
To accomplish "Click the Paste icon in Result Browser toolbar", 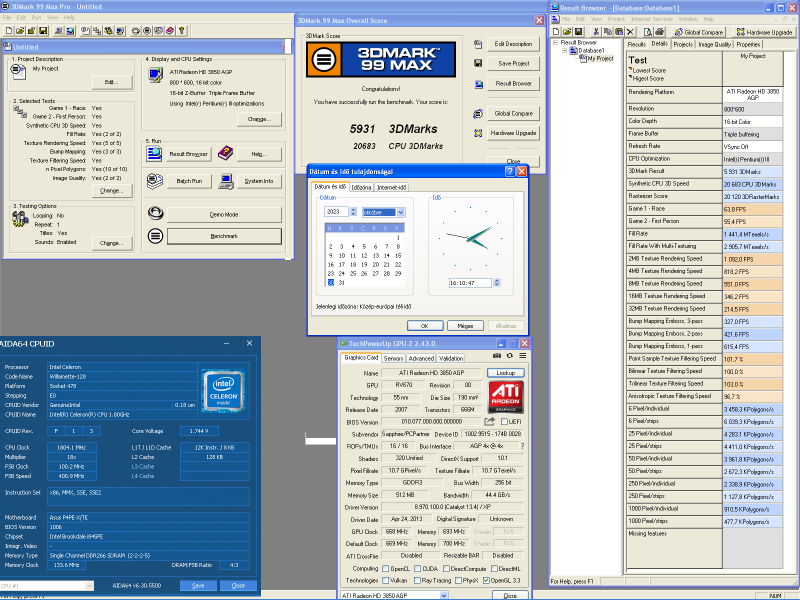I will click(x=618, y=32).
